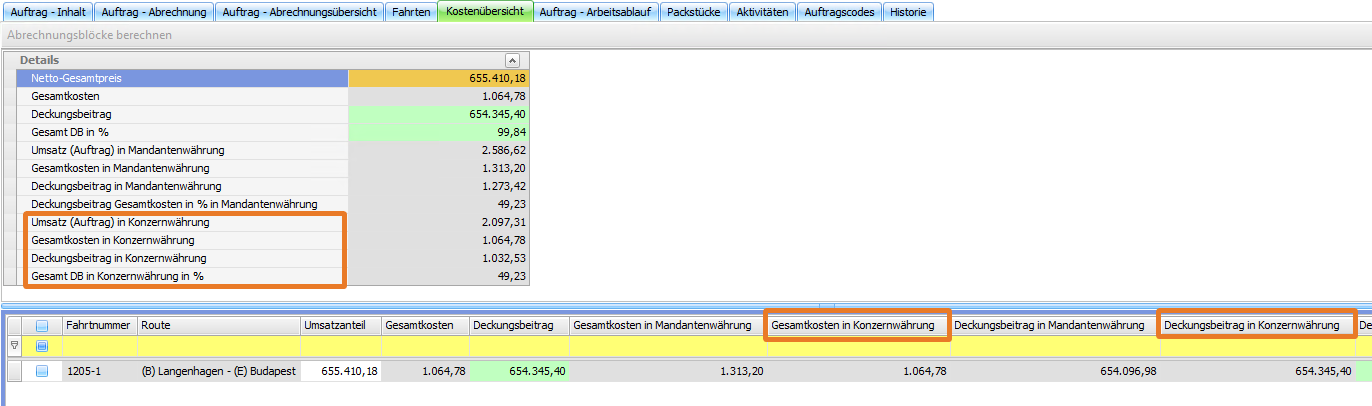Open the Auftragscodes tab
Image resolution: width=1372 pixels, height=406 pixels.
point(840,12)
